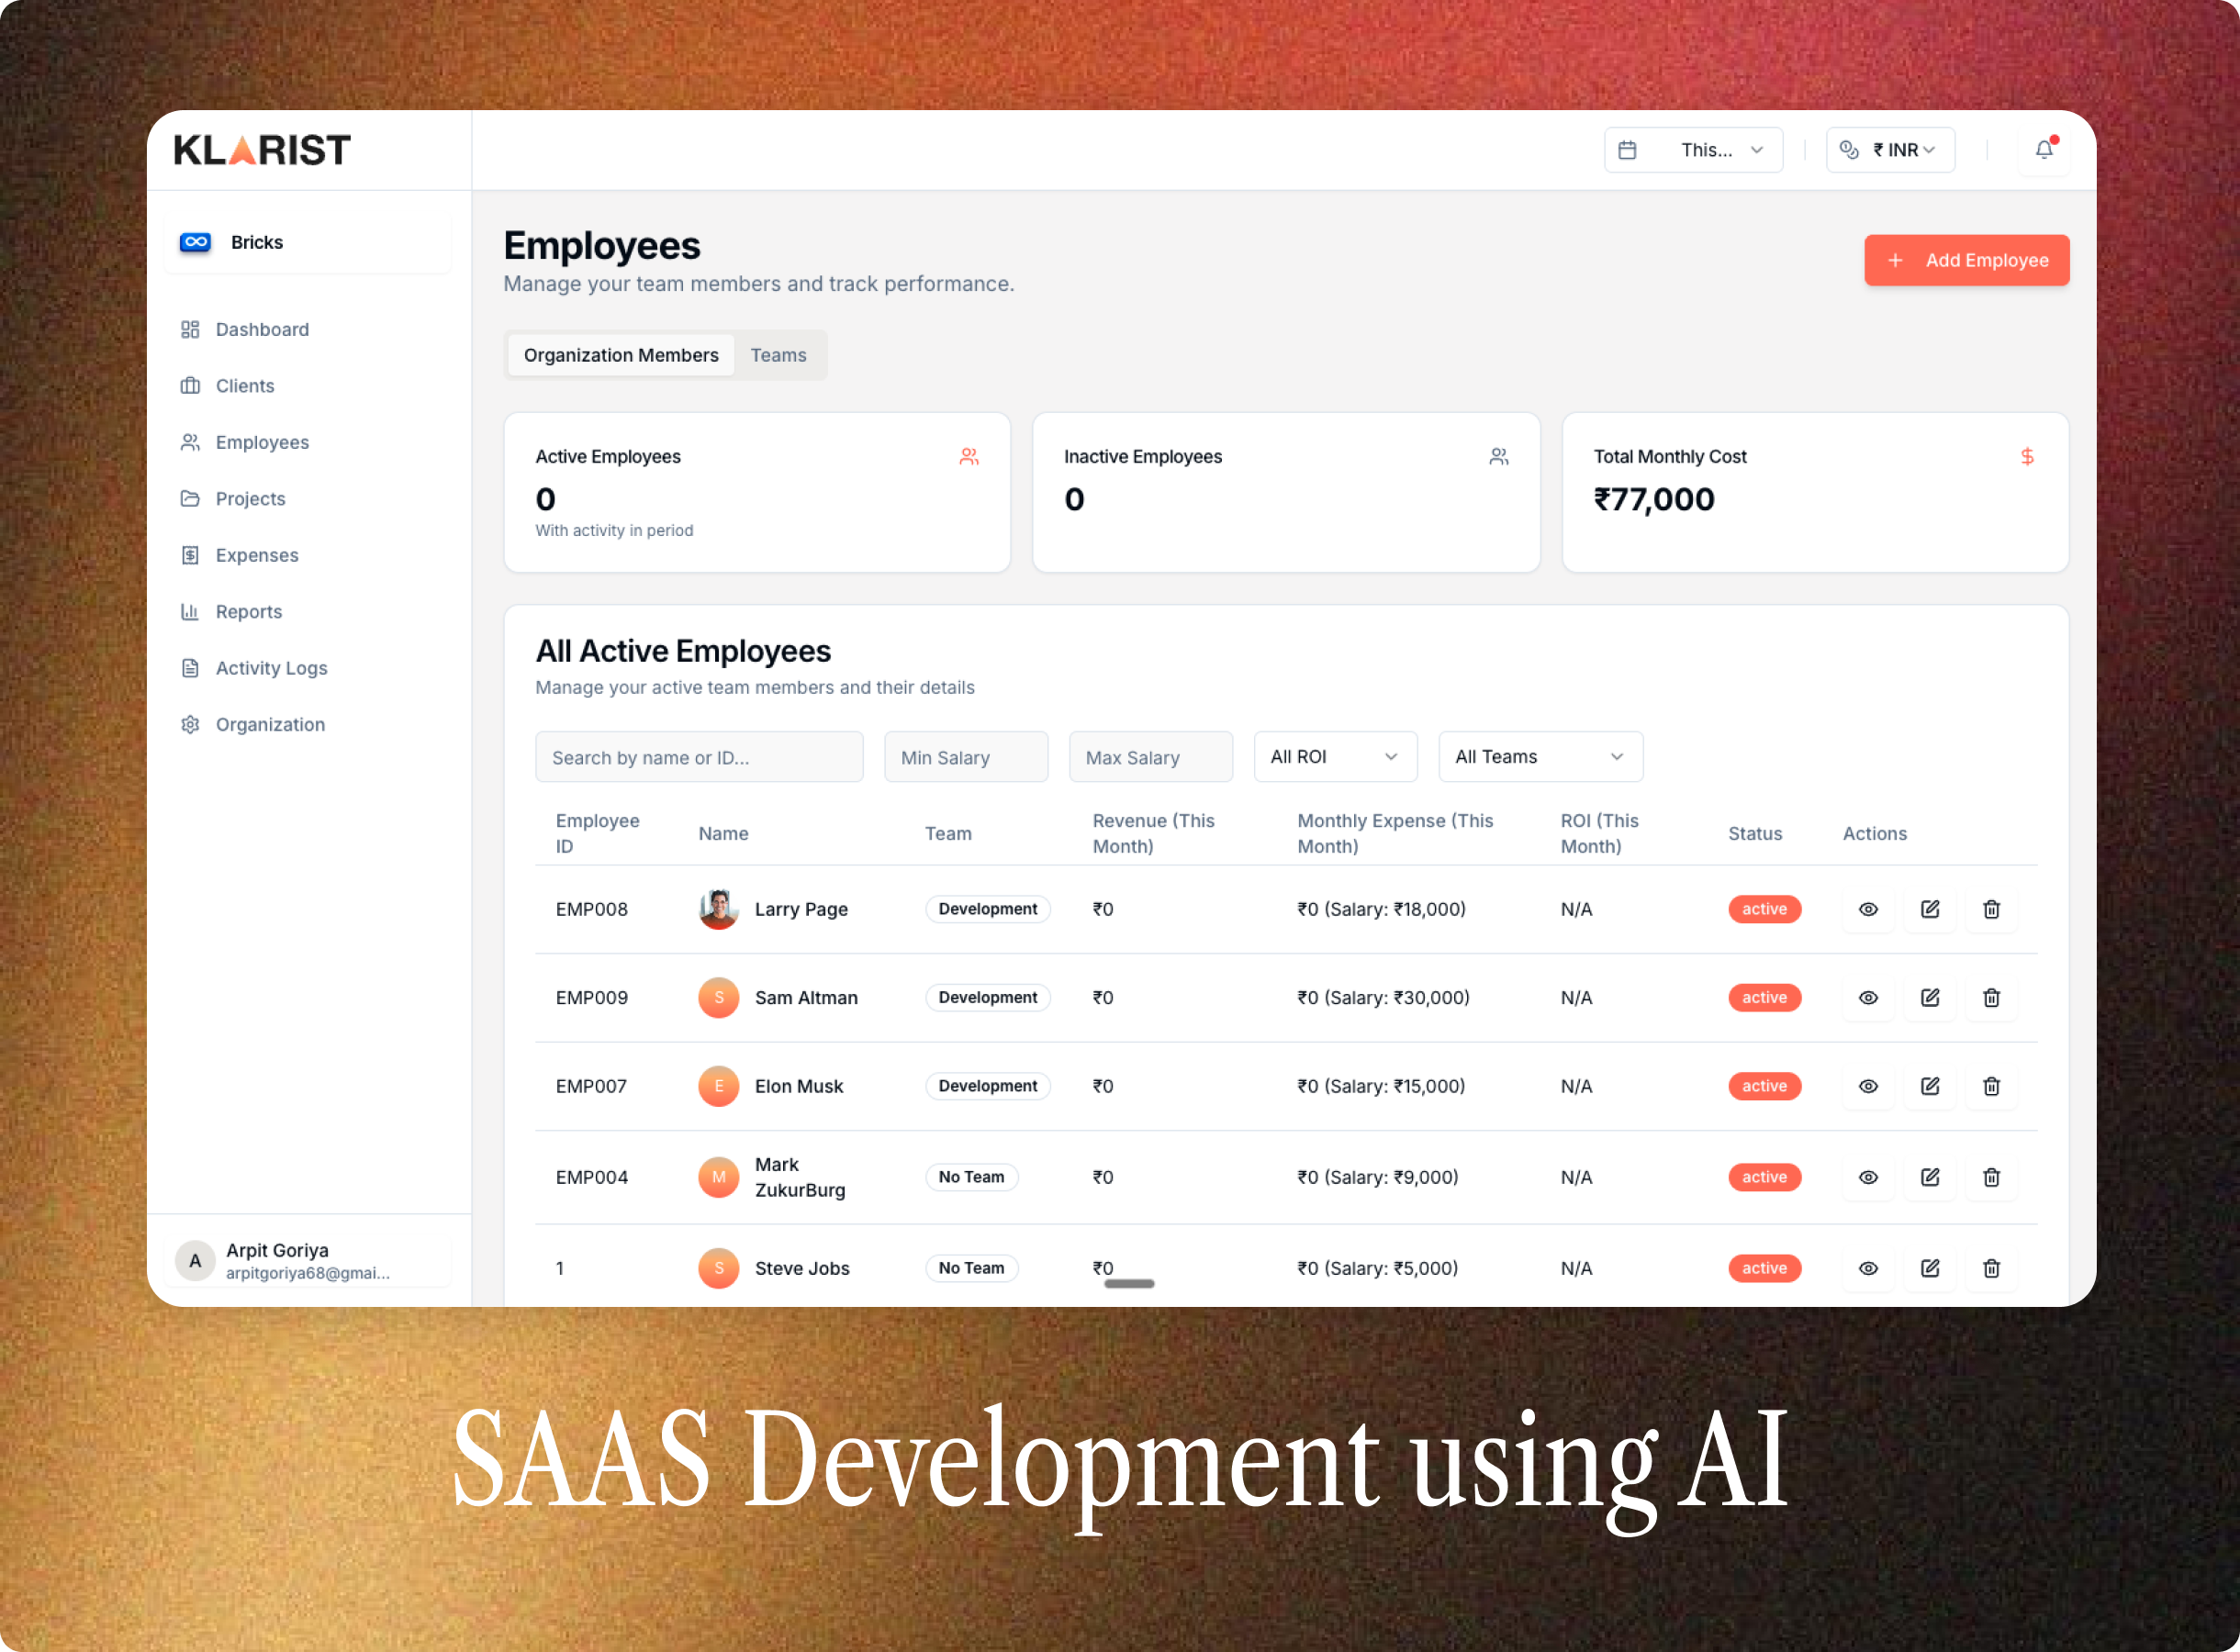Click Sam Altman's ₹30,000 salary expense cell
The image size is (2240, 1652).
click(1383, 998)
